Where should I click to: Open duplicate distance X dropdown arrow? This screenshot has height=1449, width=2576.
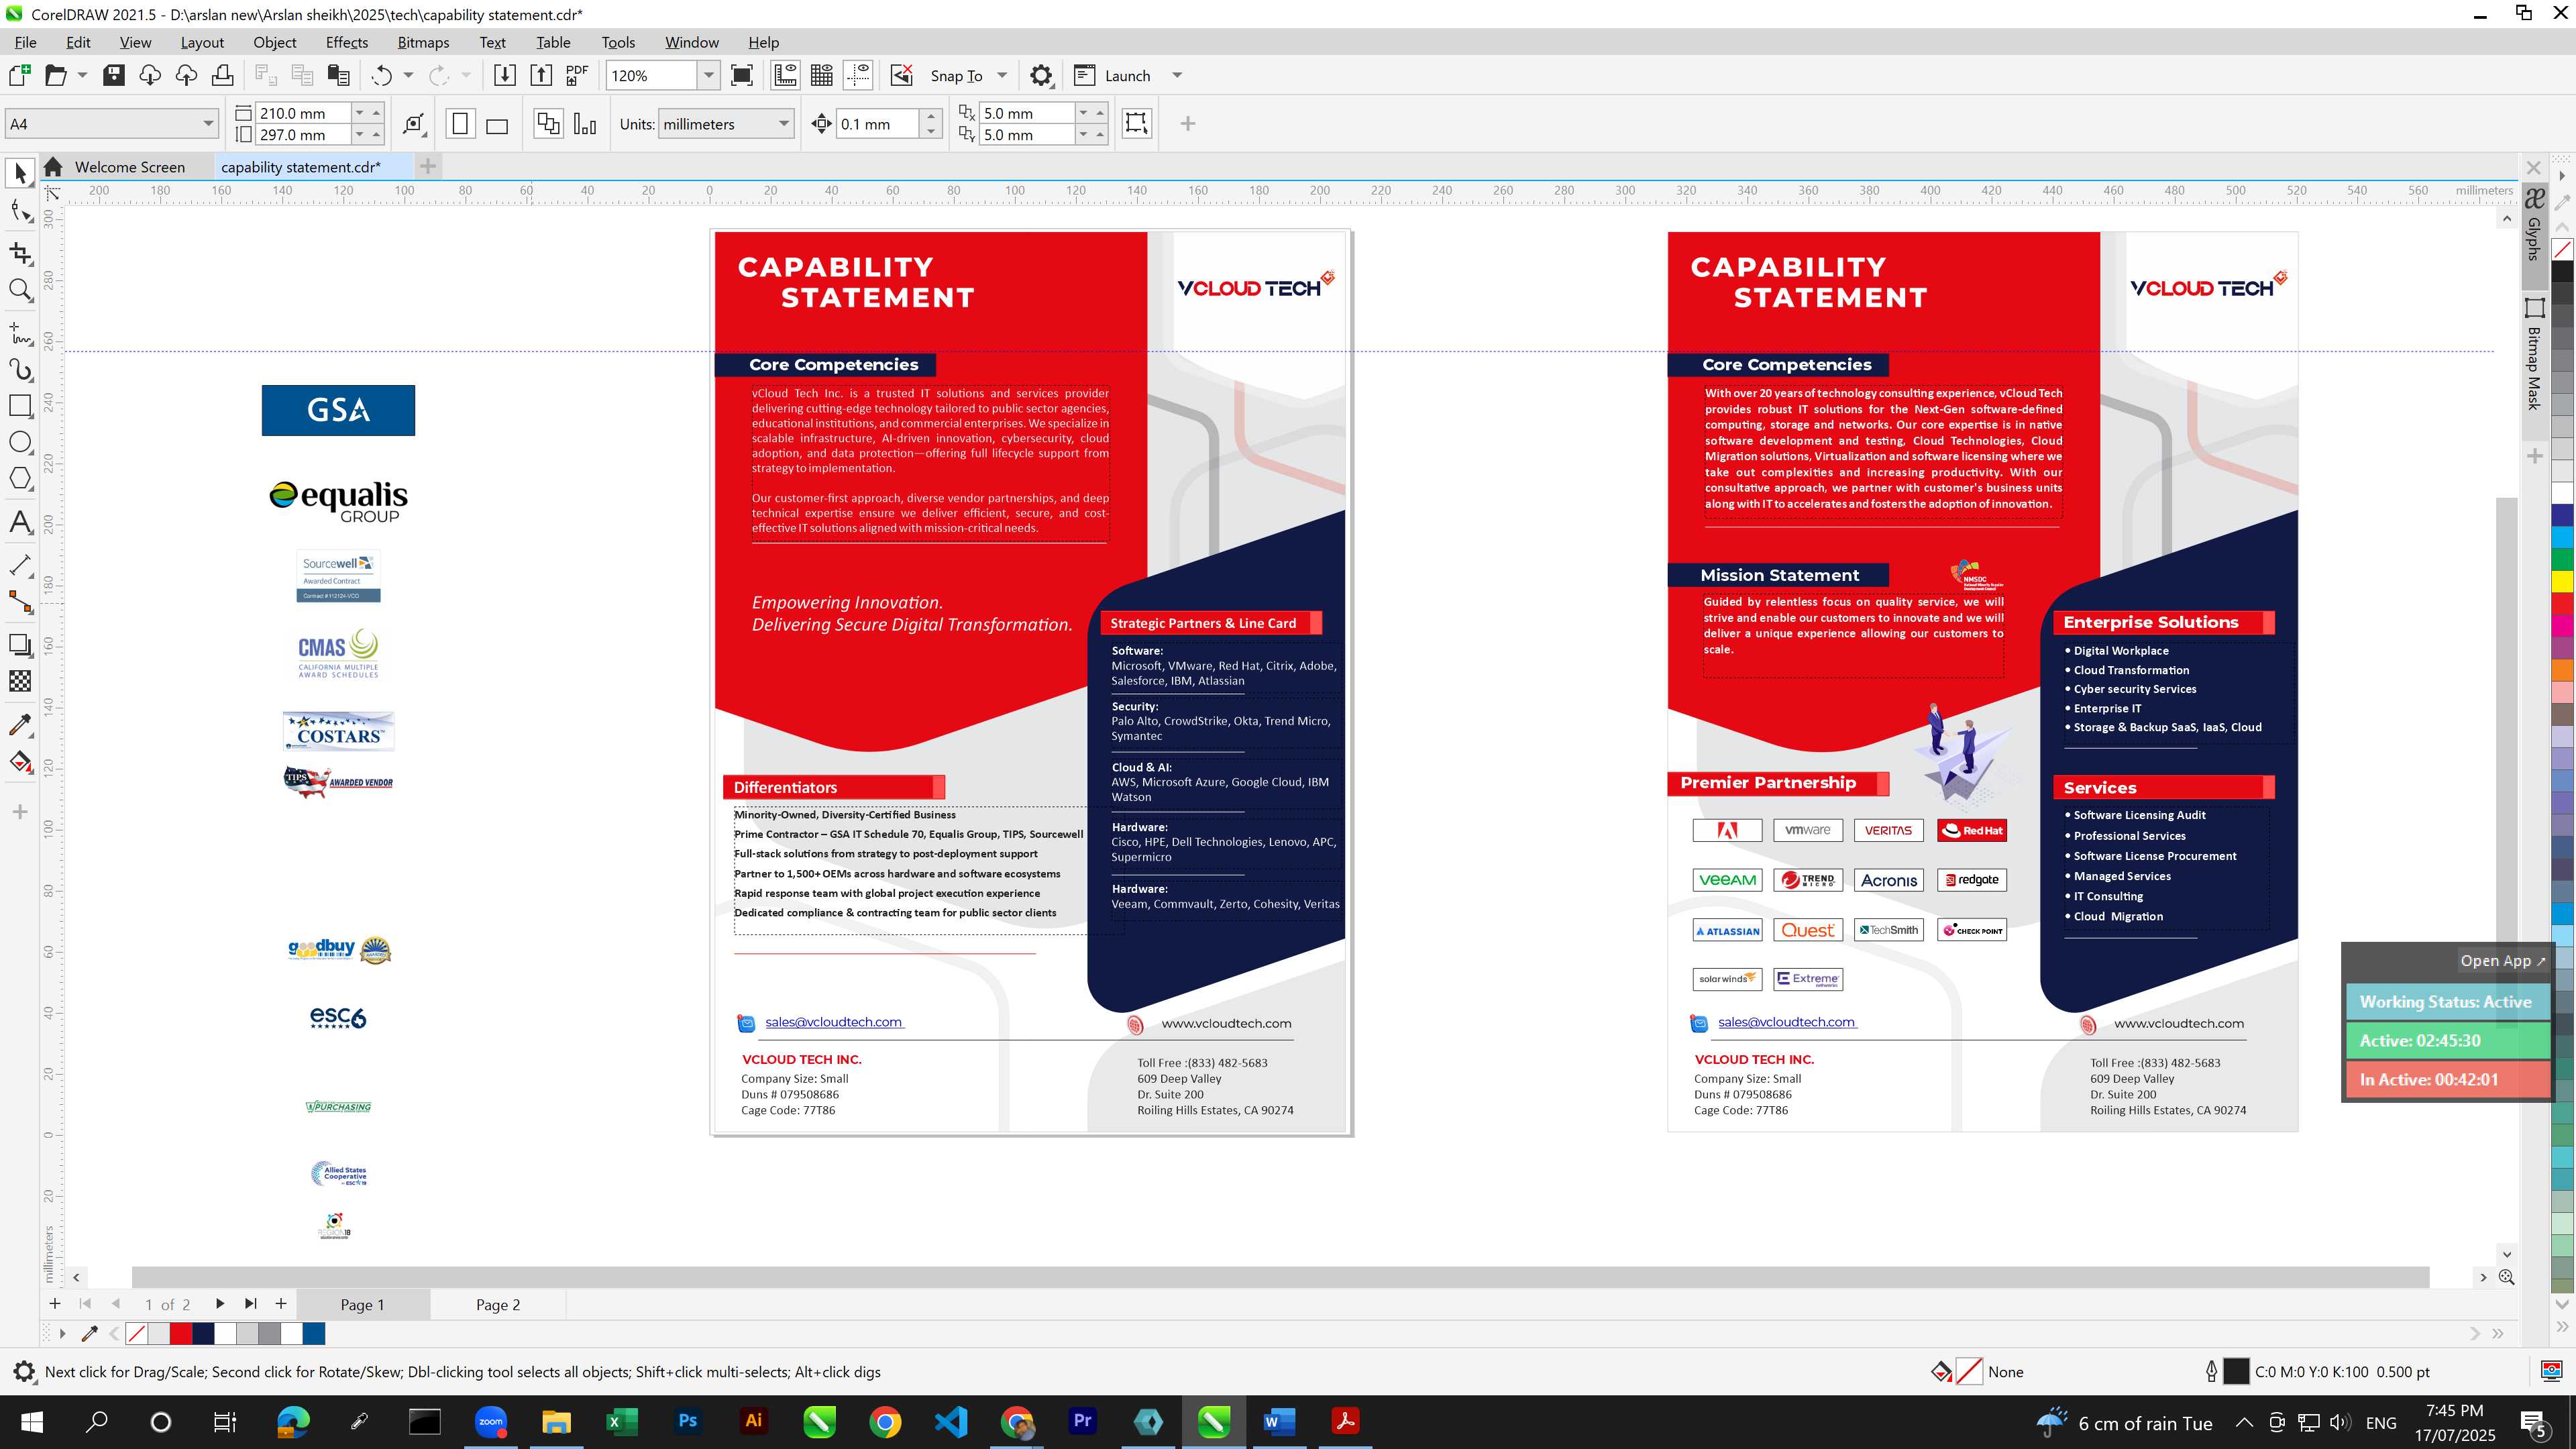tap(1083, 113)
